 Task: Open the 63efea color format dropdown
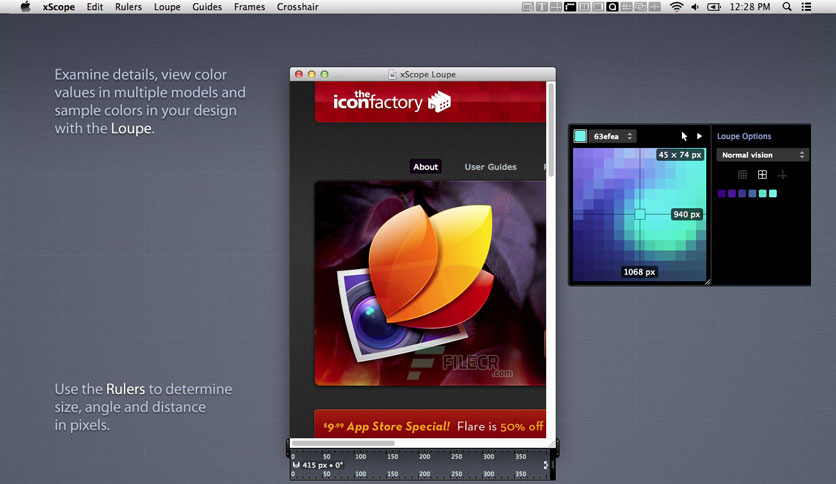point(613,136)
